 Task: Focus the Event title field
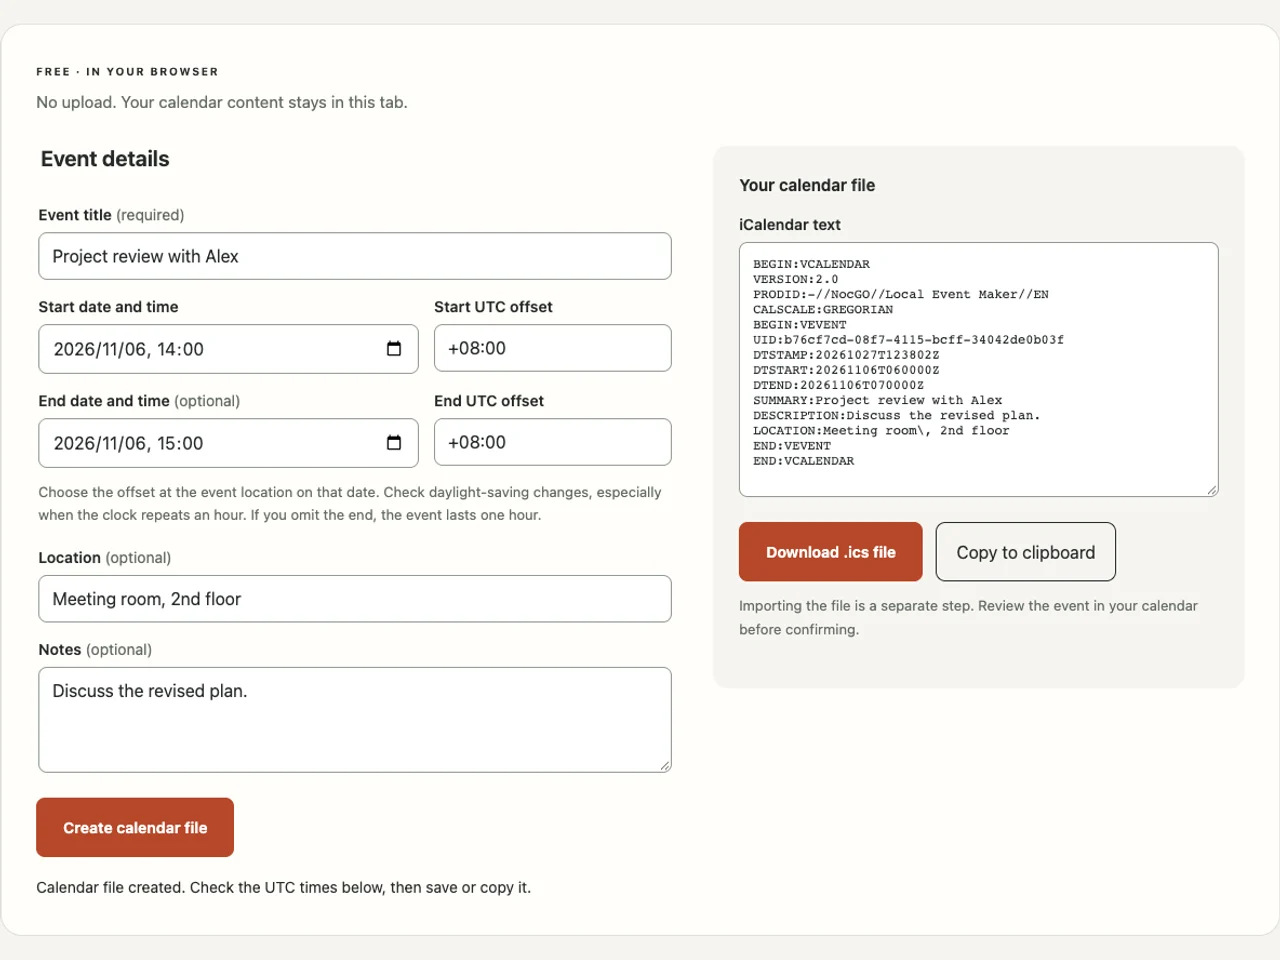[x=355, y=256]
